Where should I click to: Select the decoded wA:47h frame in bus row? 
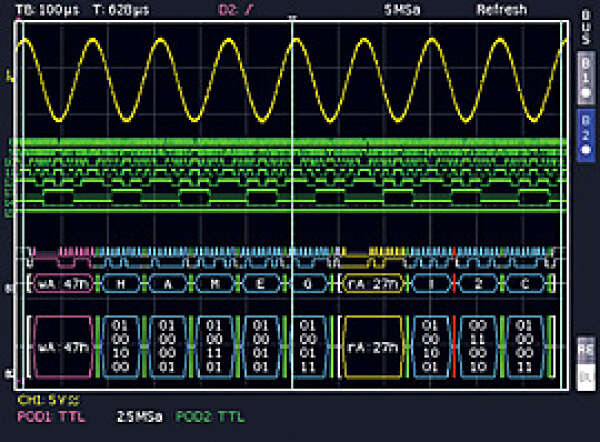(x=64, y=284)
